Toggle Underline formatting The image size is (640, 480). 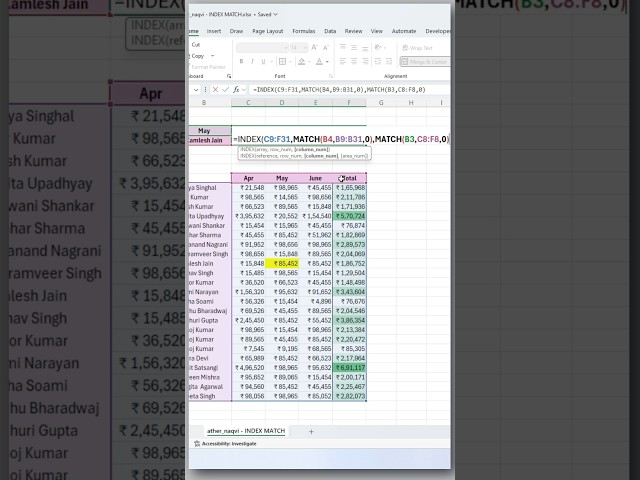click(x=263, y=62)
